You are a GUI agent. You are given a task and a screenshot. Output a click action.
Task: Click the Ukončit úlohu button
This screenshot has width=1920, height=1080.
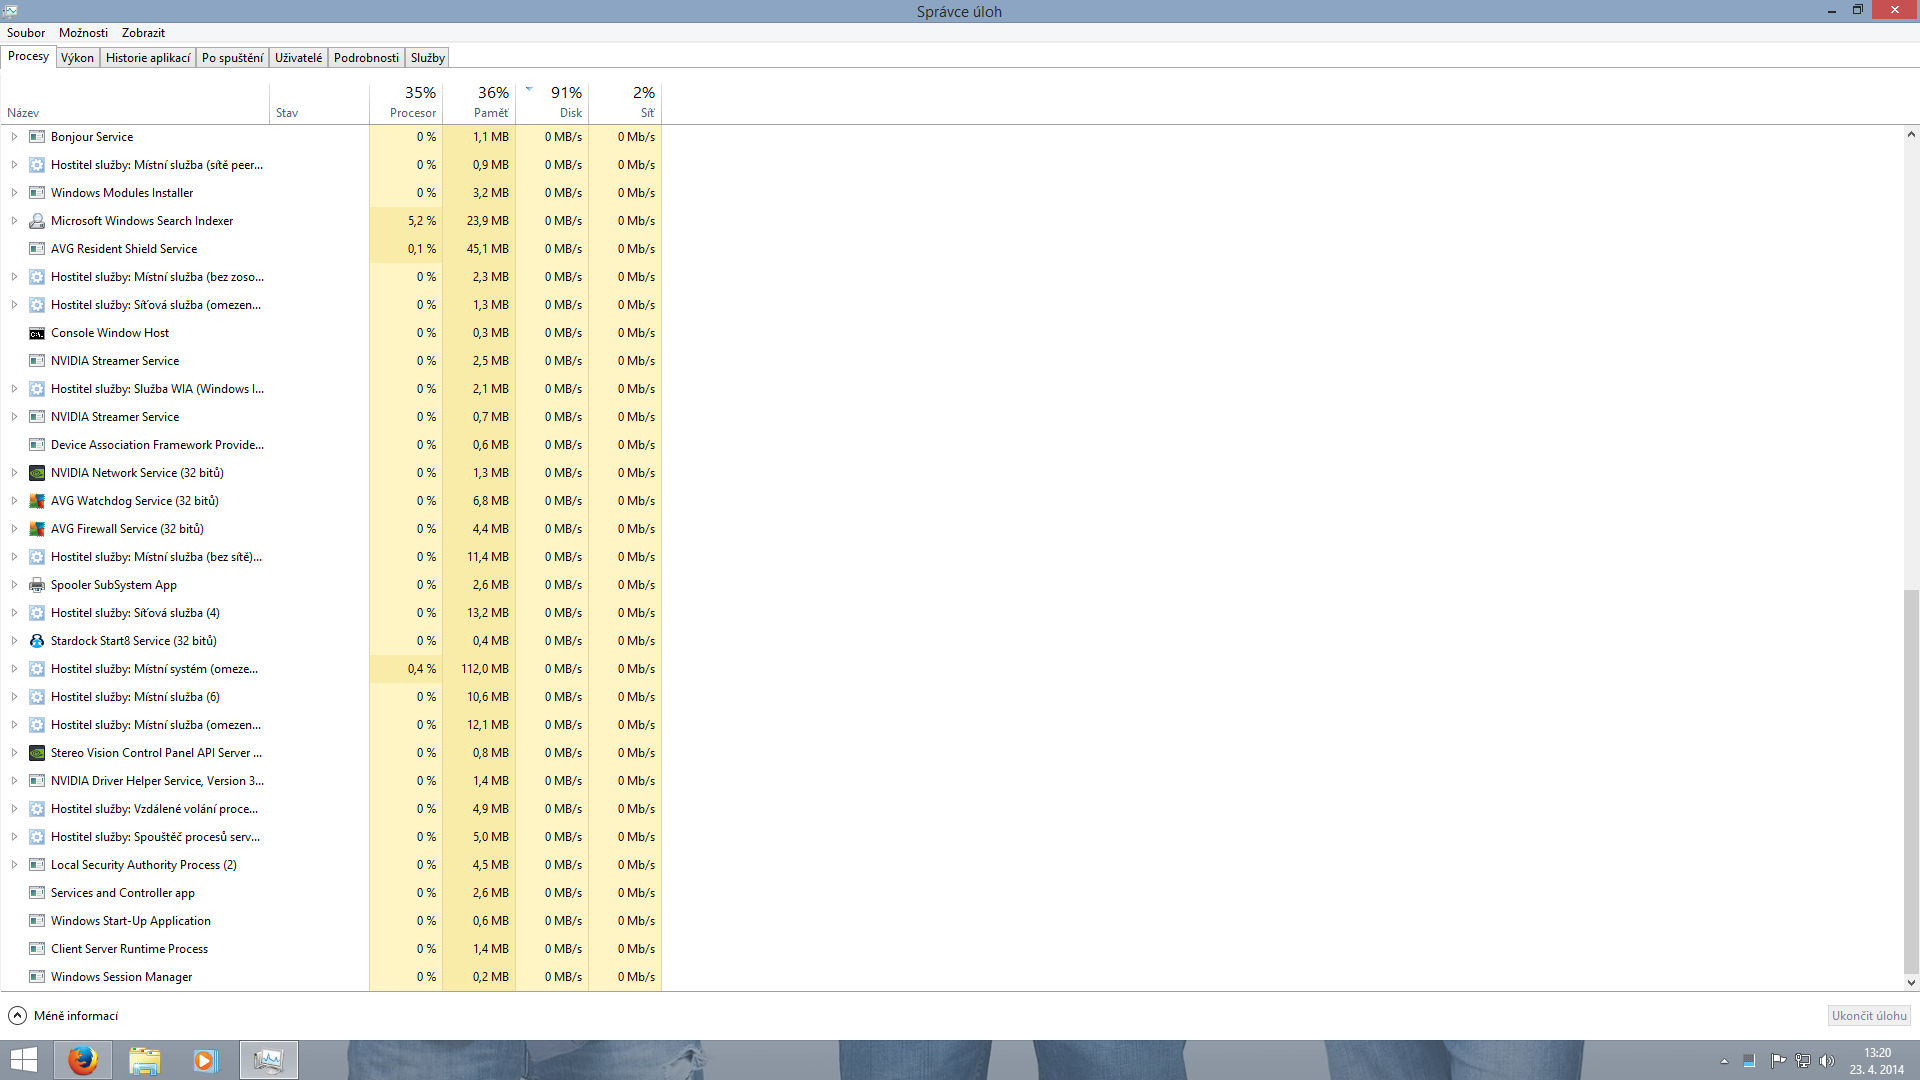[x=1868, y=1016]
